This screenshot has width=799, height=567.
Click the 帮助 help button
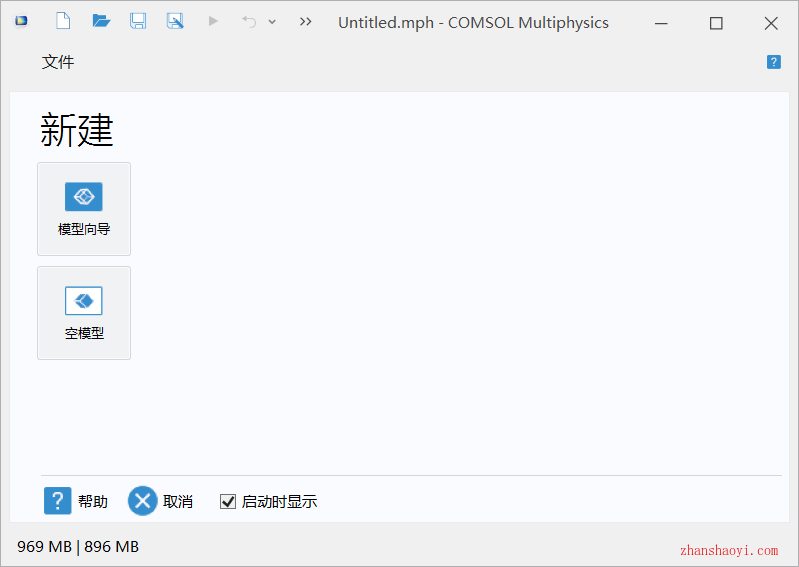(x=76, y=501)
